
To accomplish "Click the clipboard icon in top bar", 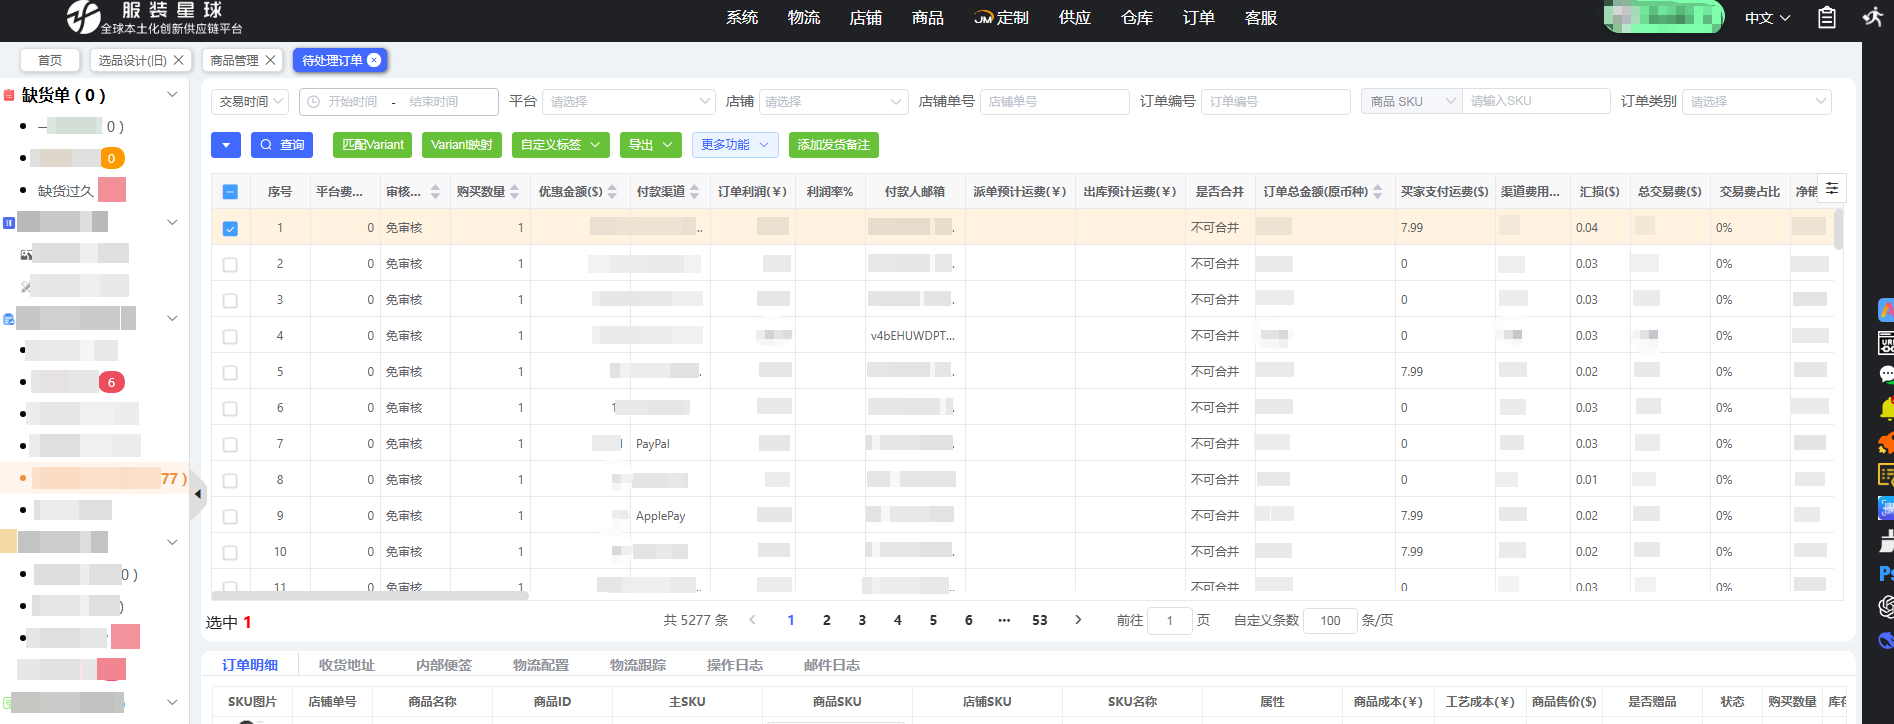I will click(x=1827, y=17).
